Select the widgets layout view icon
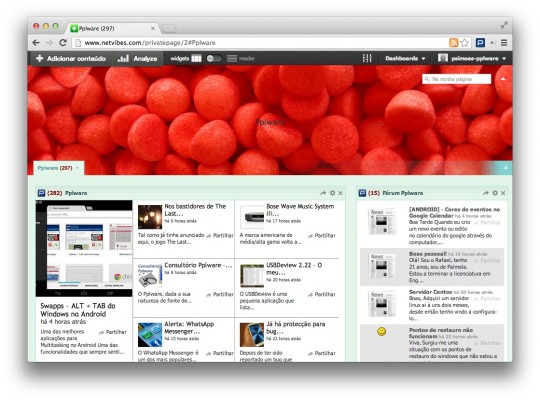This screenshot has height=400, width=540. 196,59
